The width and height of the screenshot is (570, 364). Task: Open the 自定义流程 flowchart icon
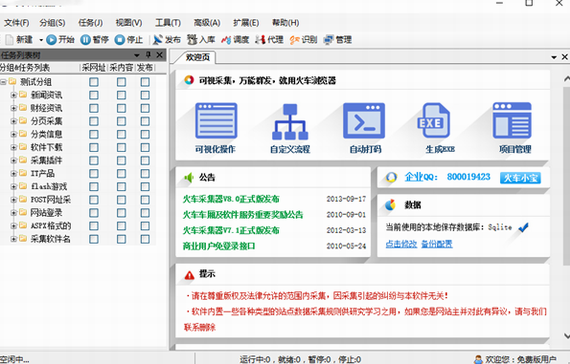(x=290, y=122)
